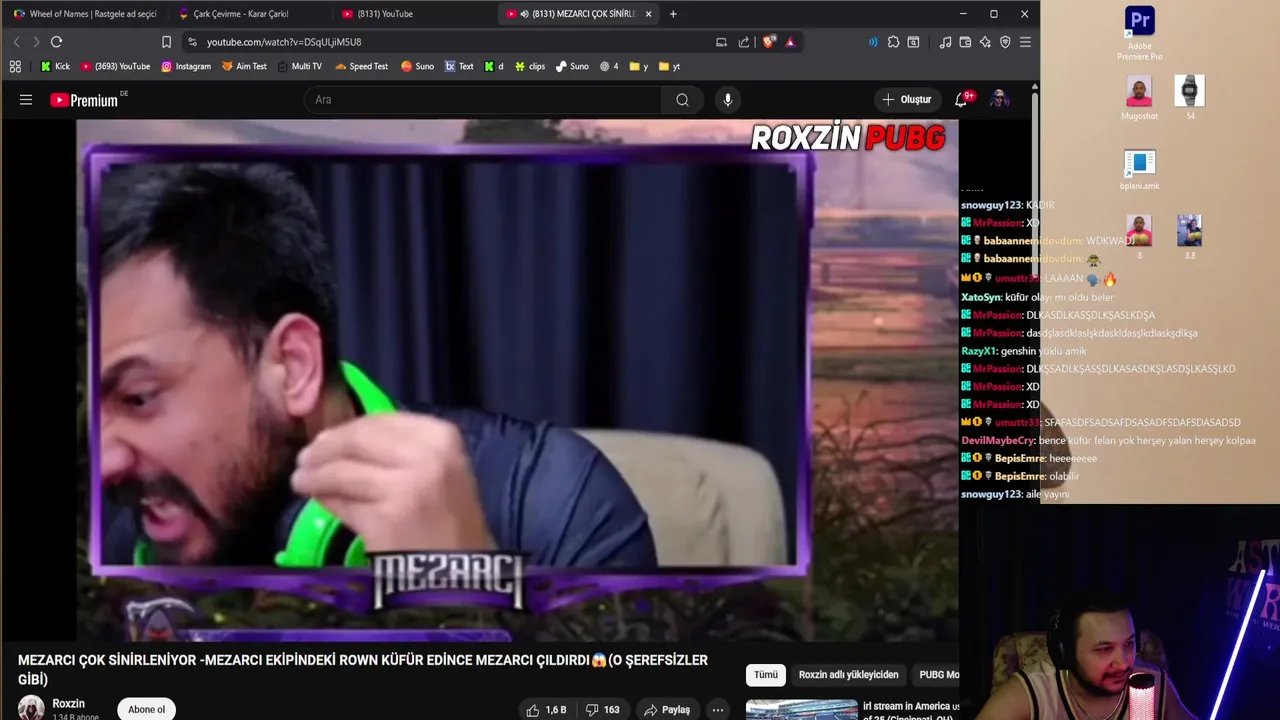Open the music note toolbar icon
This screenshot has width=1280, height=720.
945,42
